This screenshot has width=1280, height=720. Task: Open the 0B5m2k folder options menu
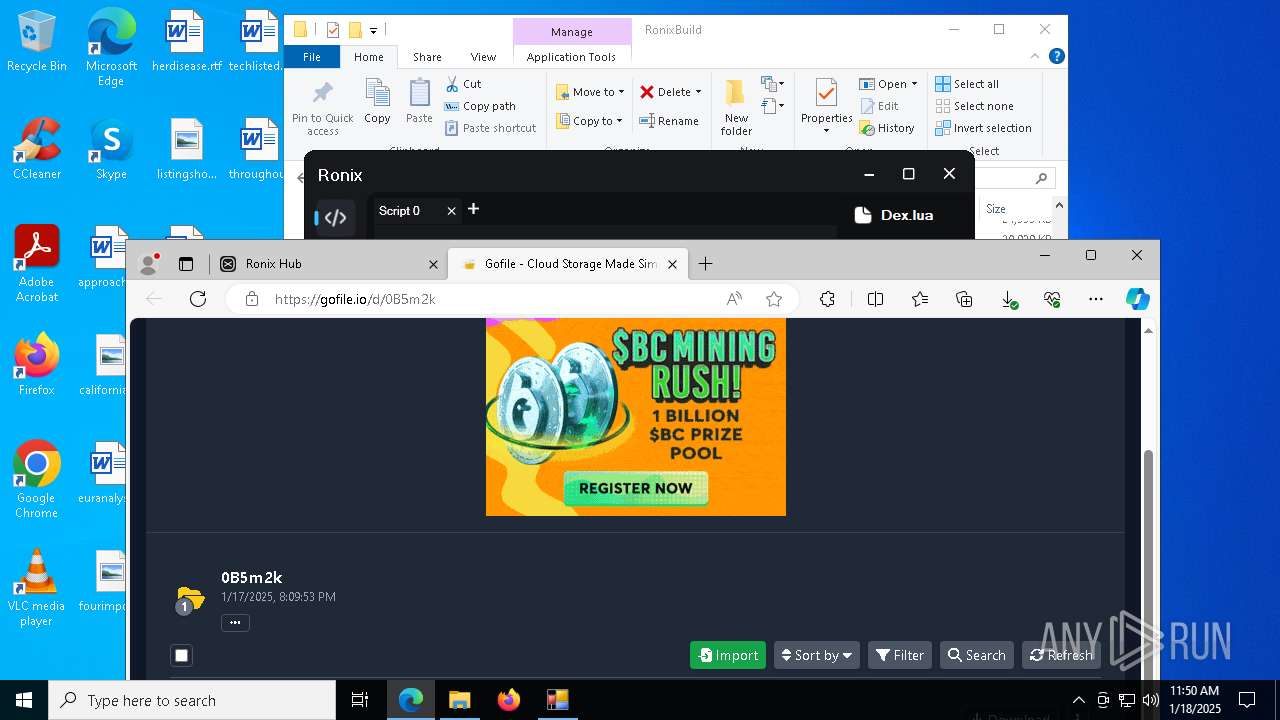pos(235,623)
